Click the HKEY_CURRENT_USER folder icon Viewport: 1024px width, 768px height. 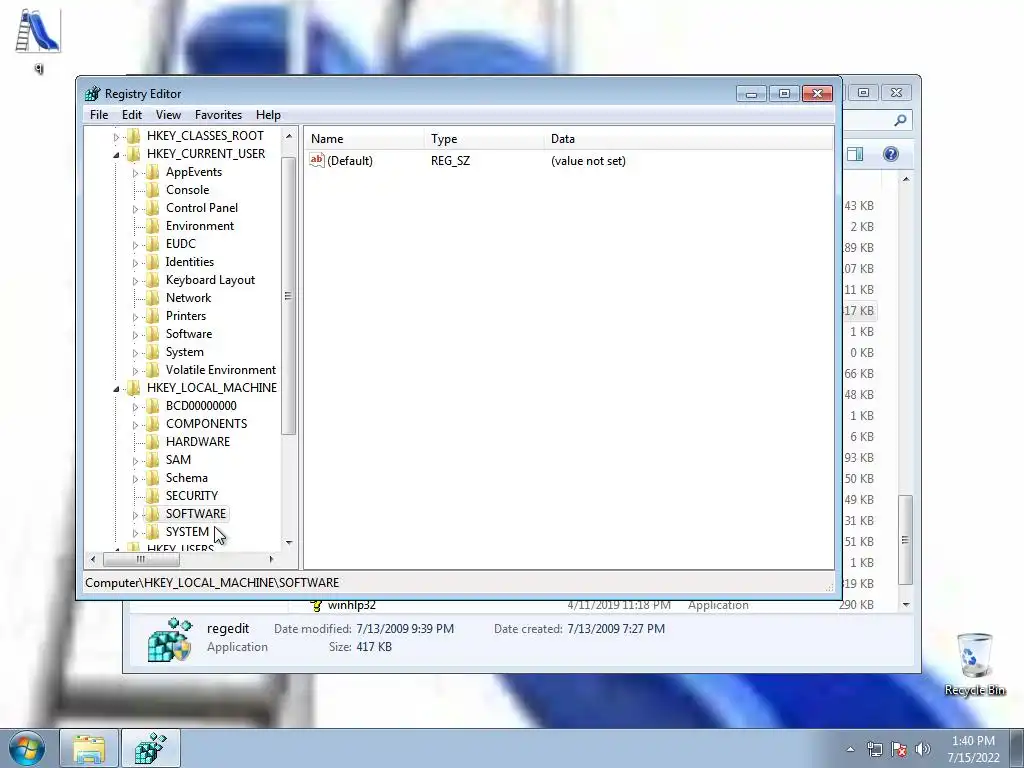133,153
